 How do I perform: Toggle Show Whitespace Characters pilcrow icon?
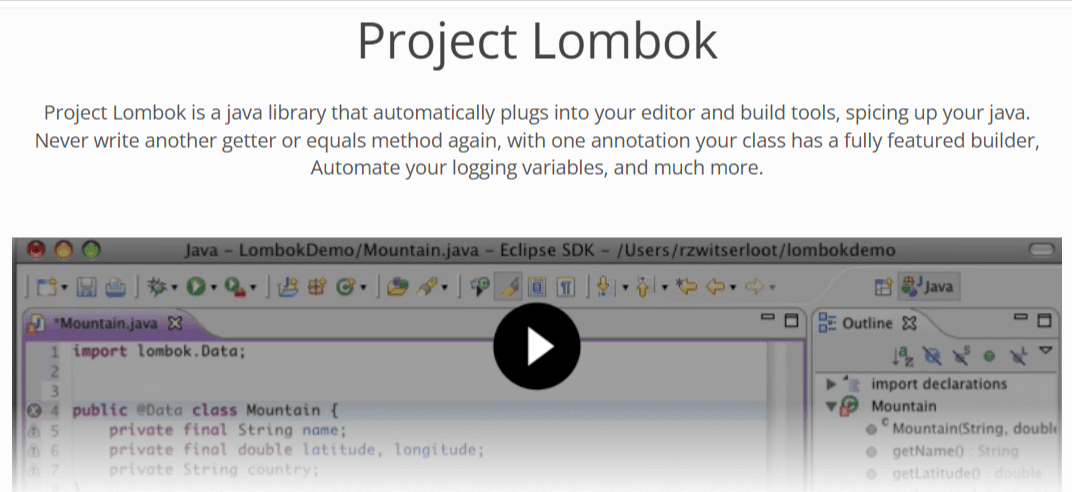(565, 288)
